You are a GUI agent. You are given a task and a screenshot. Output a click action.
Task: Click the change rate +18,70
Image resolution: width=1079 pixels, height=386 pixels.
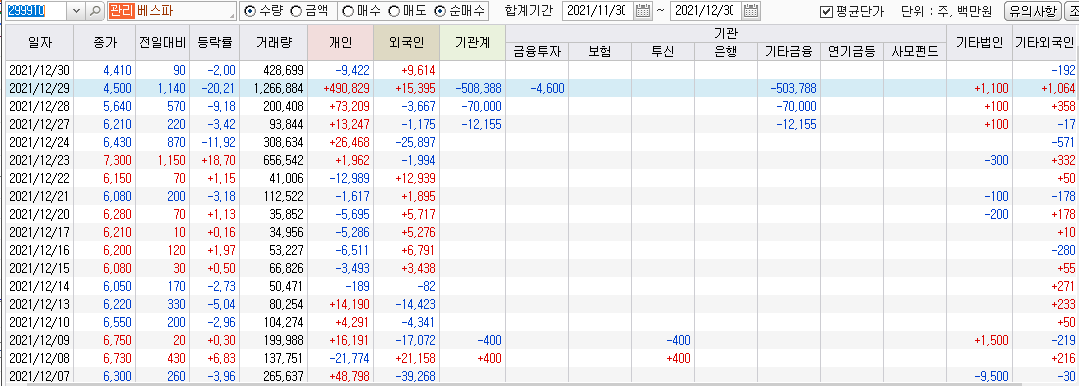(217, 160)
